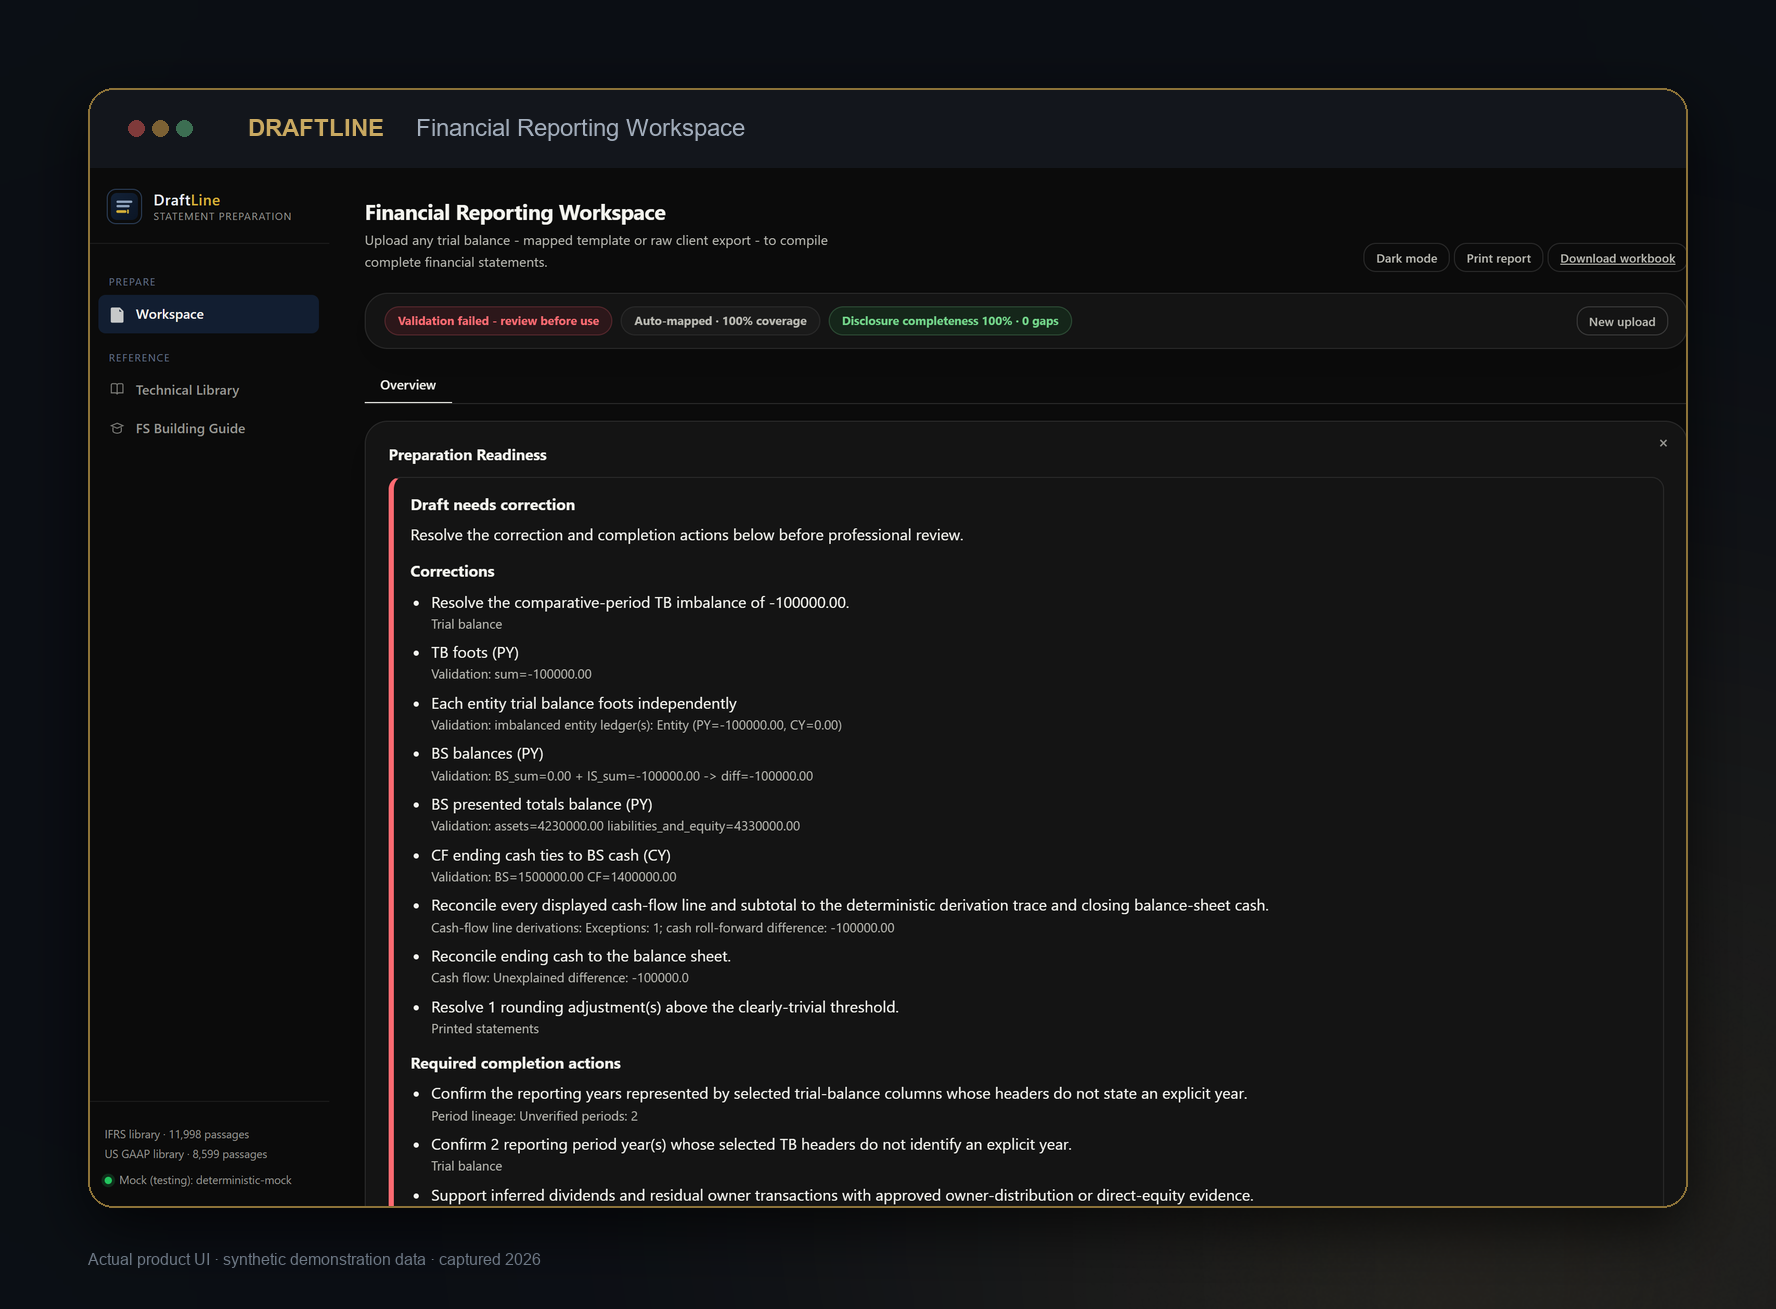Click the Technical Library book icon

coord(117,390)
